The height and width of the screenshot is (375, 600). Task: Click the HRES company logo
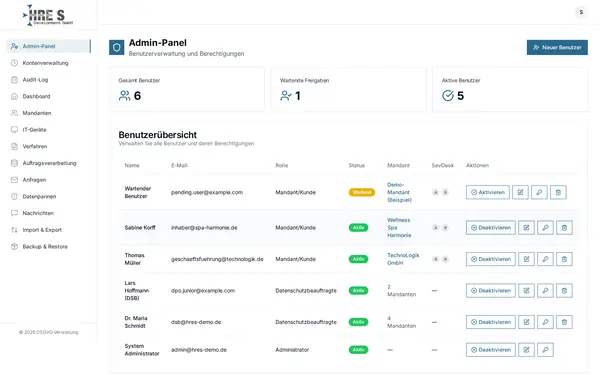(48, 15)
